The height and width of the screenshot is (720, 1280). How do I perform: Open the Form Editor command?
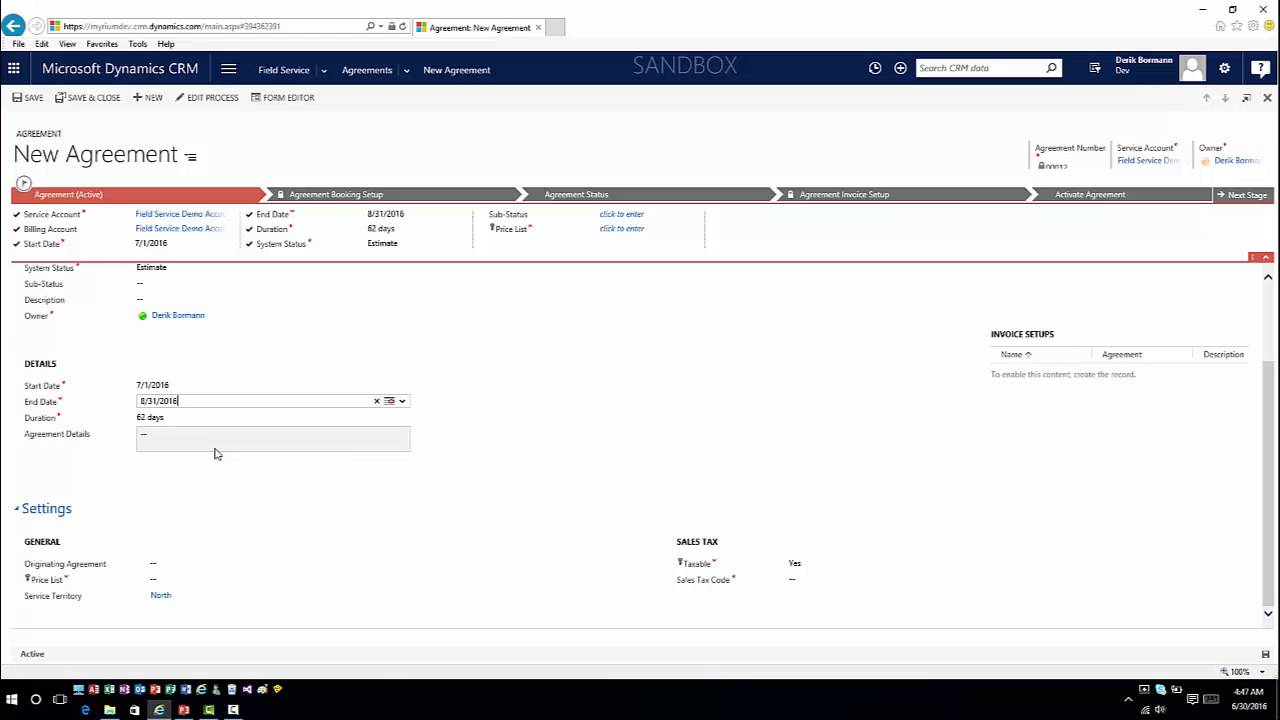coord(283,98)
